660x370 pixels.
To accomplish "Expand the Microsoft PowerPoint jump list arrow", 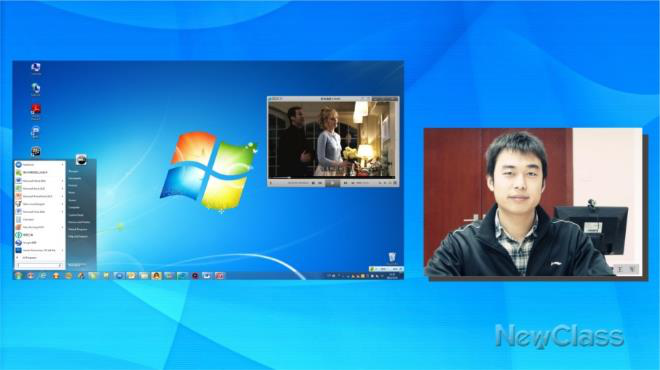I will click(63, 196).
